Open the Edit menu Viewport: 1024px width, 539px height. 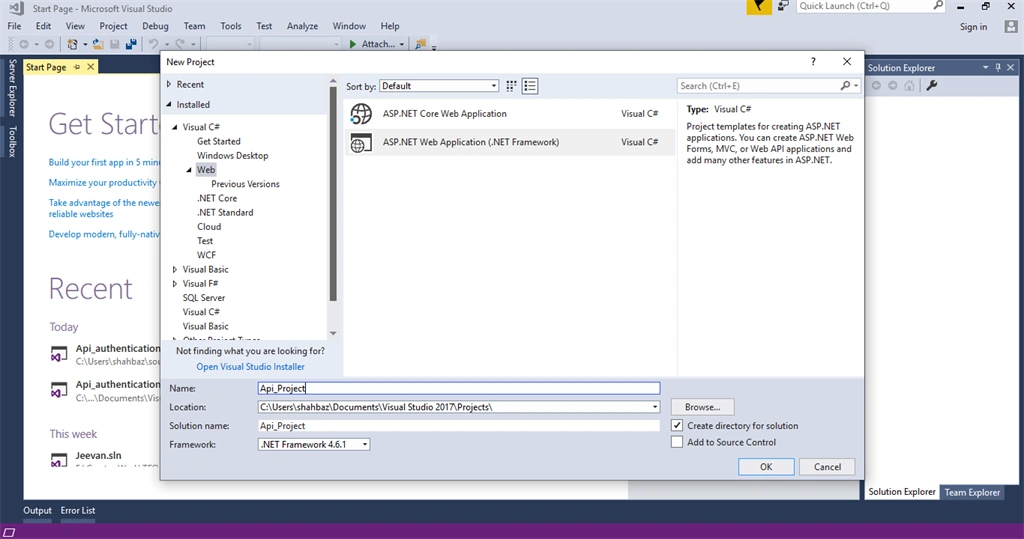click(43, 26)
